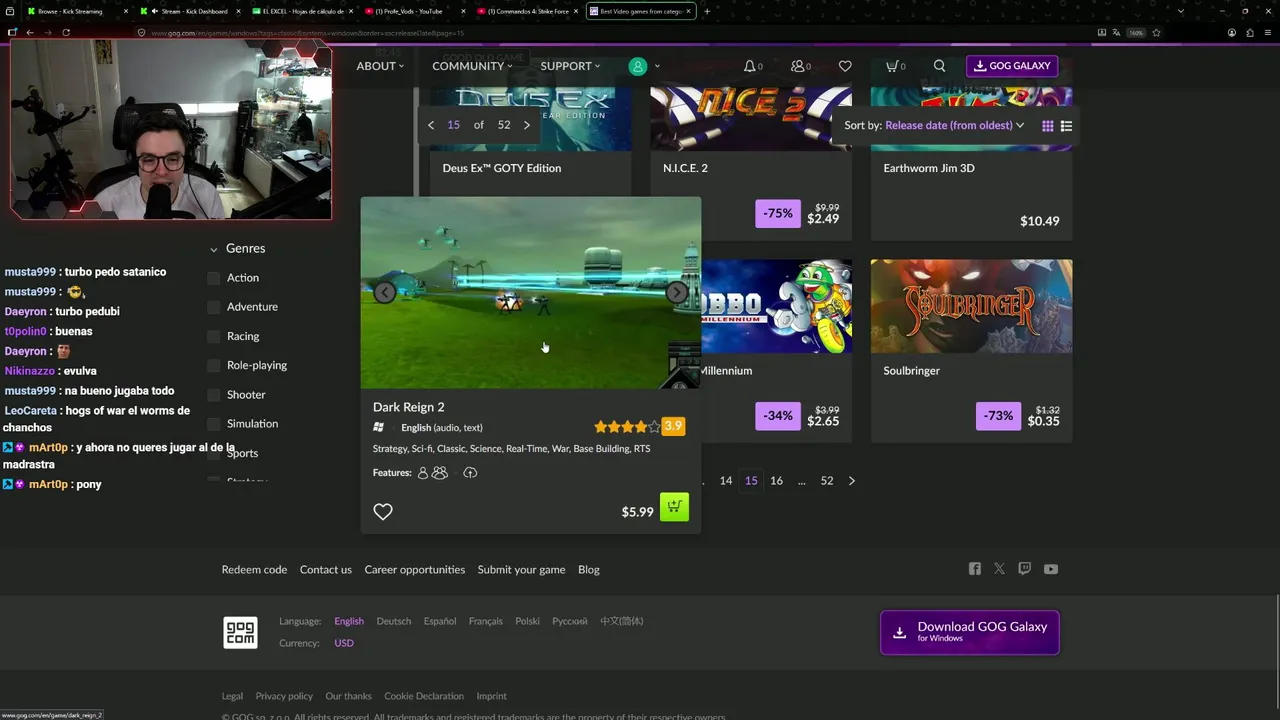Add Dark Reign 2 to wishlist
This screenshot has width=1280, height=720.
tap(383, 511)
